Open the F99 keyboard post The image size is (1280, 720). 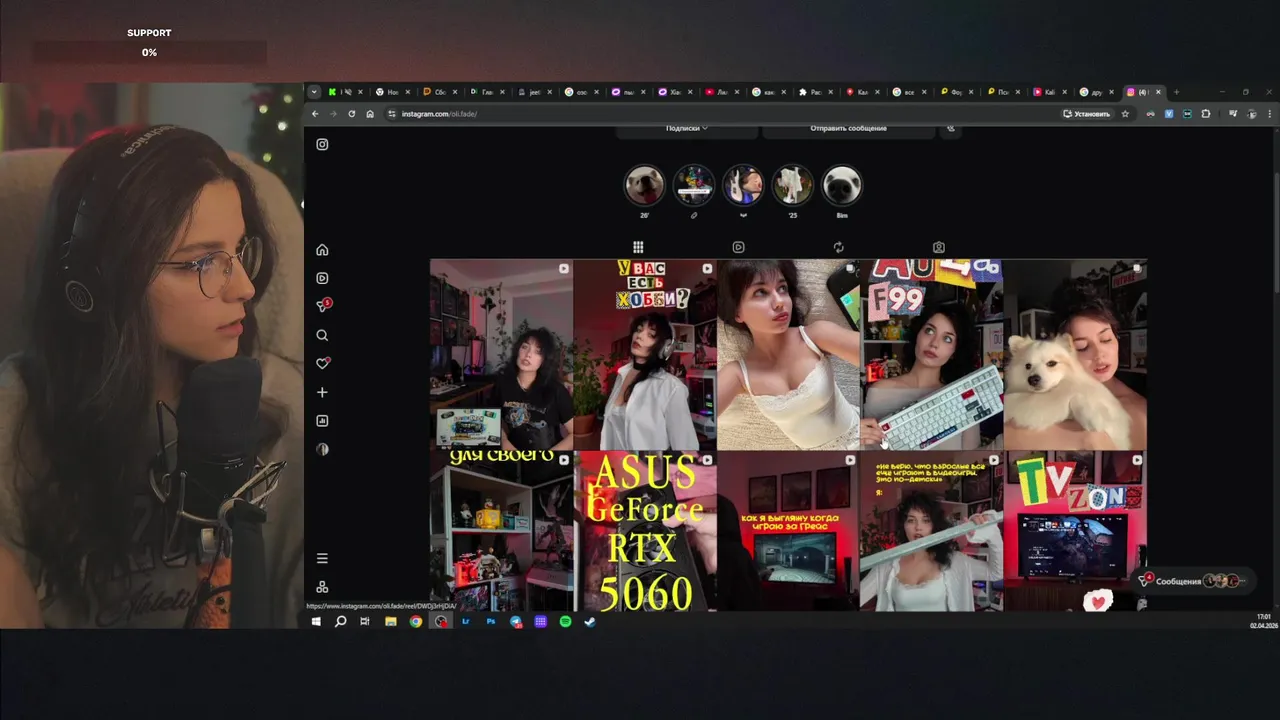[932, 355]
